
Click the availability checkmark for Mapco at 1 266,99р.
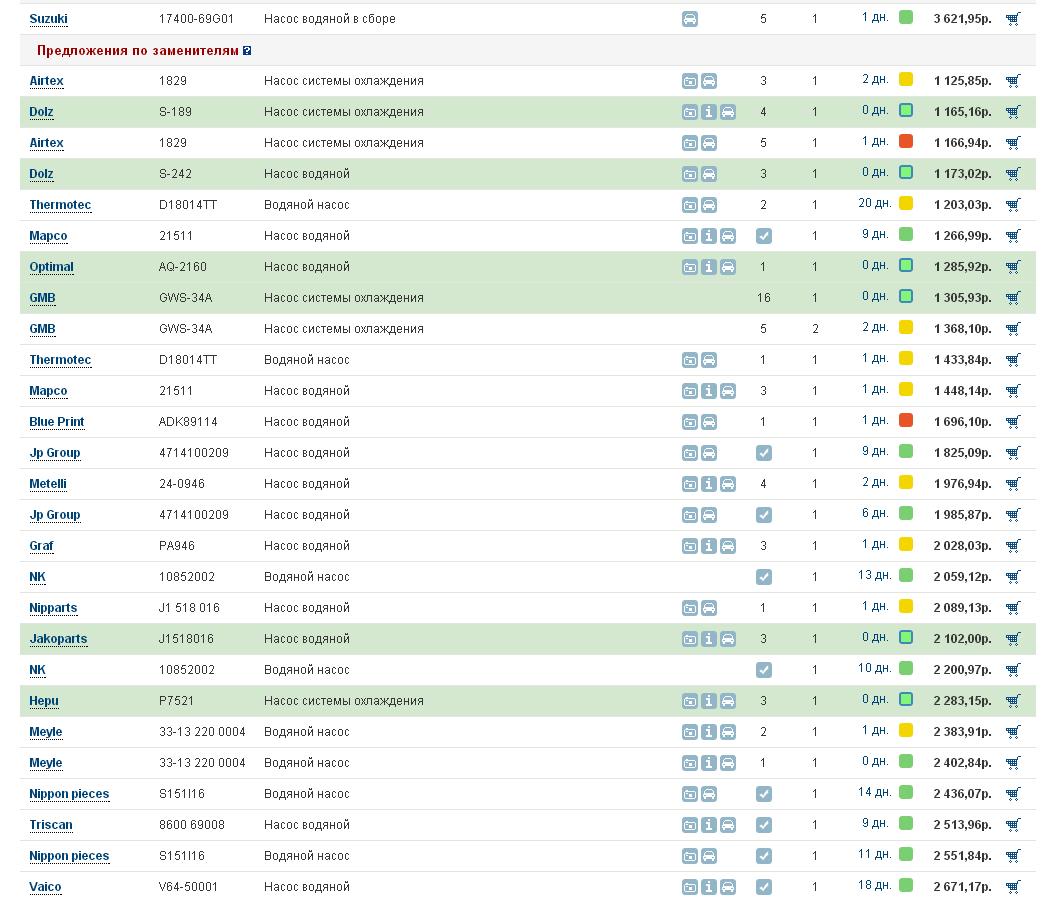pyautogui.click(x=763, y=236)
